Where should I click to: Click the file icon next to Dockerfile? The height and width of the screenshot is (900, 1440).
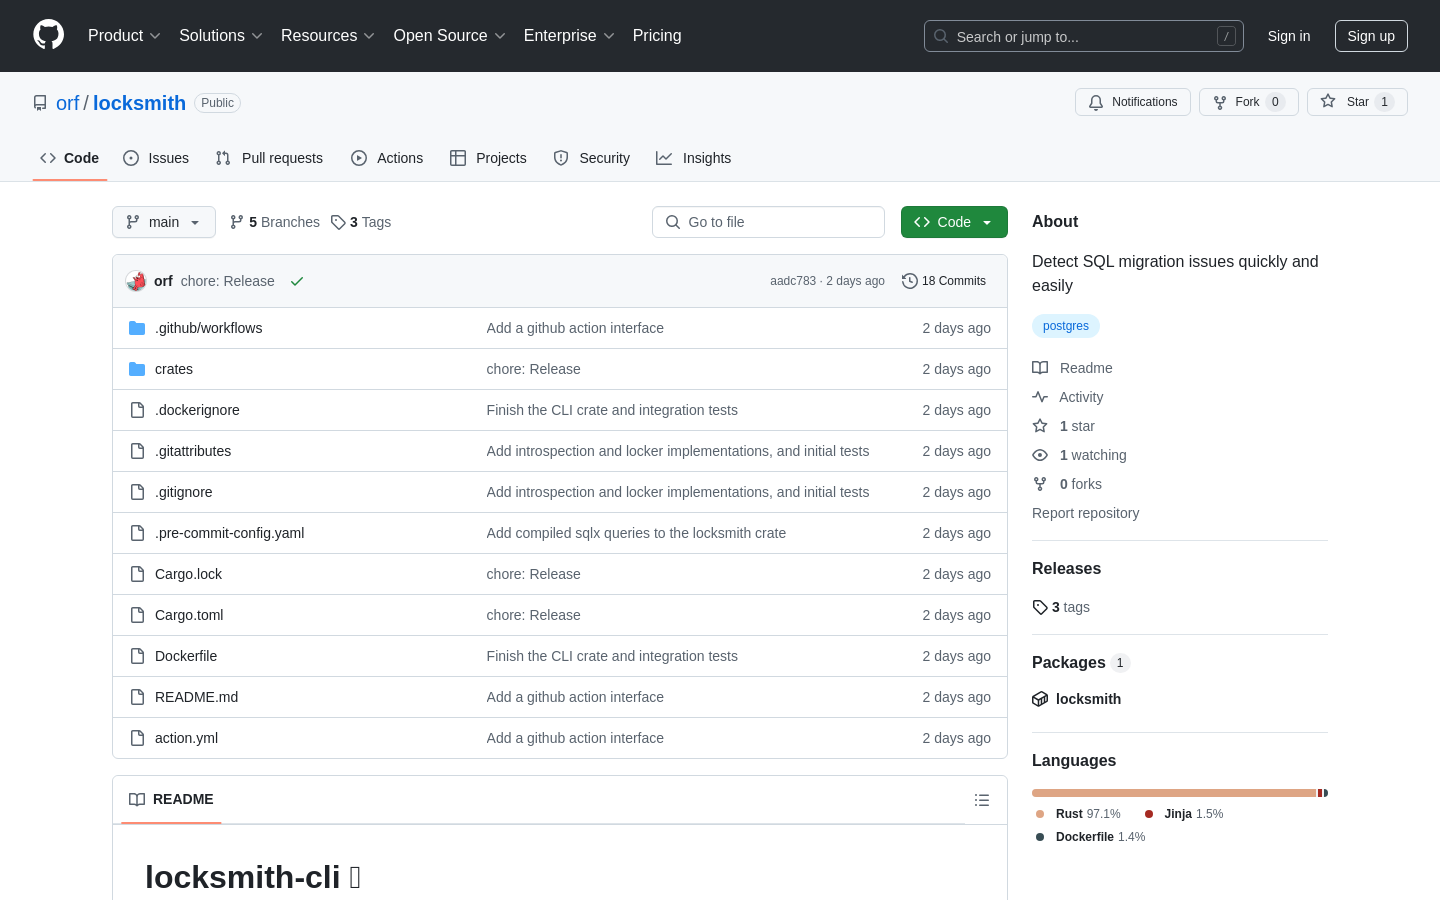pos(137,656)
